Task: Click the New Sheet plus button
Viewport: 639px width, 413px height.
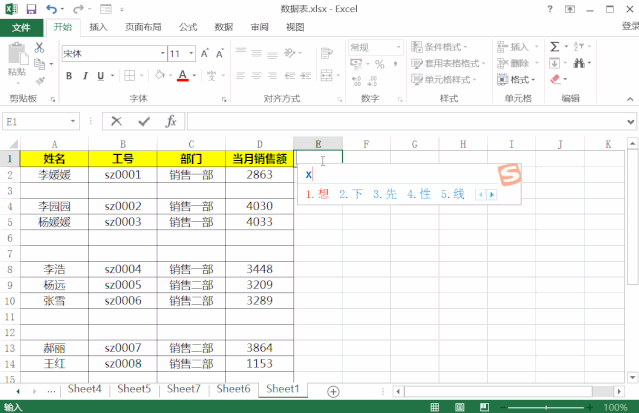Action: click(x=333, y=392)
